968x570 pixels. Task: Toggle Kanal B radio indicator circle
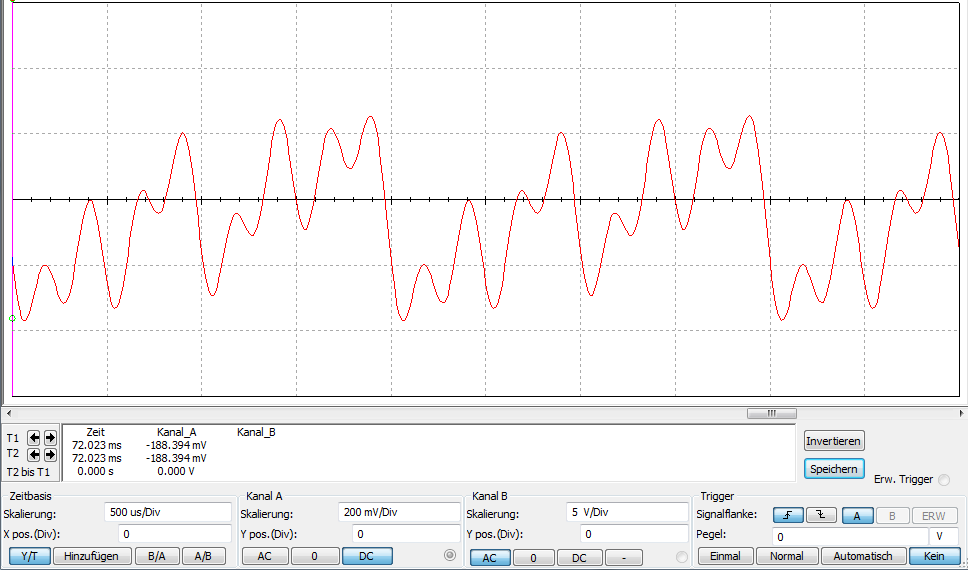[682, 556]
